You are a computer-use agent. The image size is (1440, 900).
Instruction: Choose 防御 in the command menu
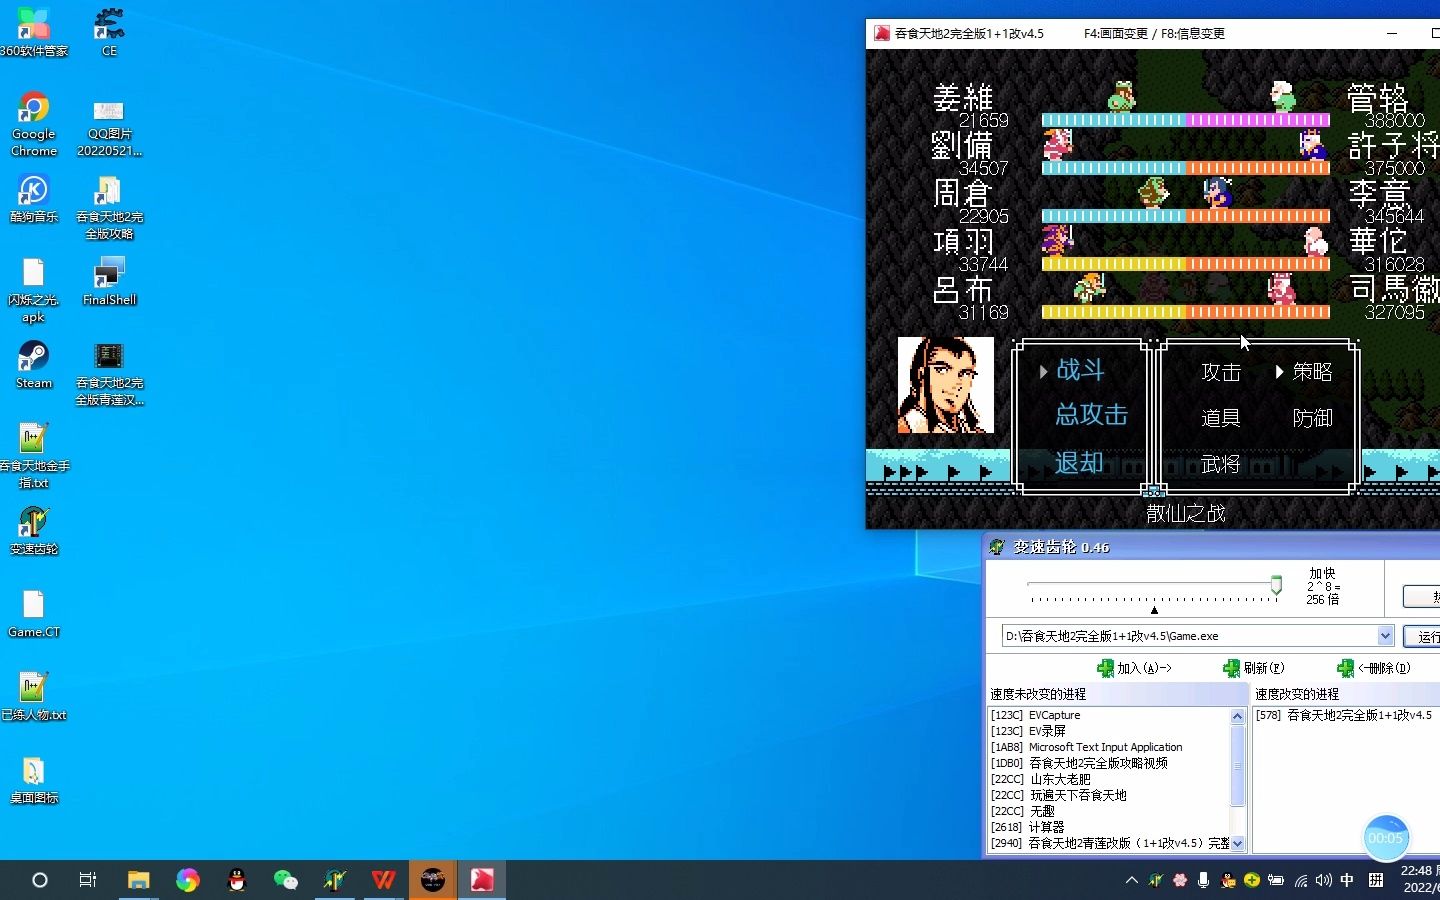[1312, 418]
